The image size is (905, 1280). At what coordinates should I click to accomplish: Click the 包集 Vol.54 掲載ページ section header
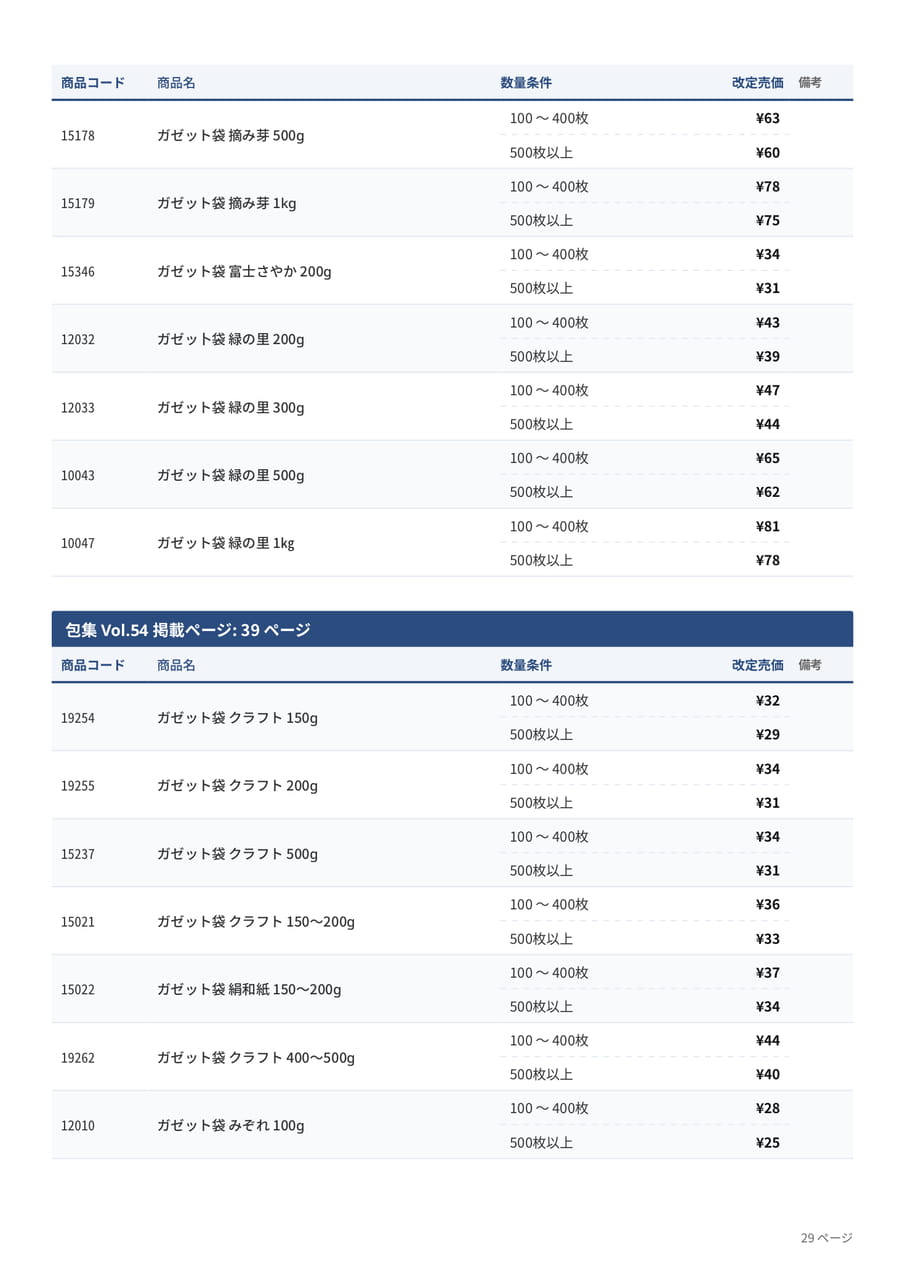452,629
